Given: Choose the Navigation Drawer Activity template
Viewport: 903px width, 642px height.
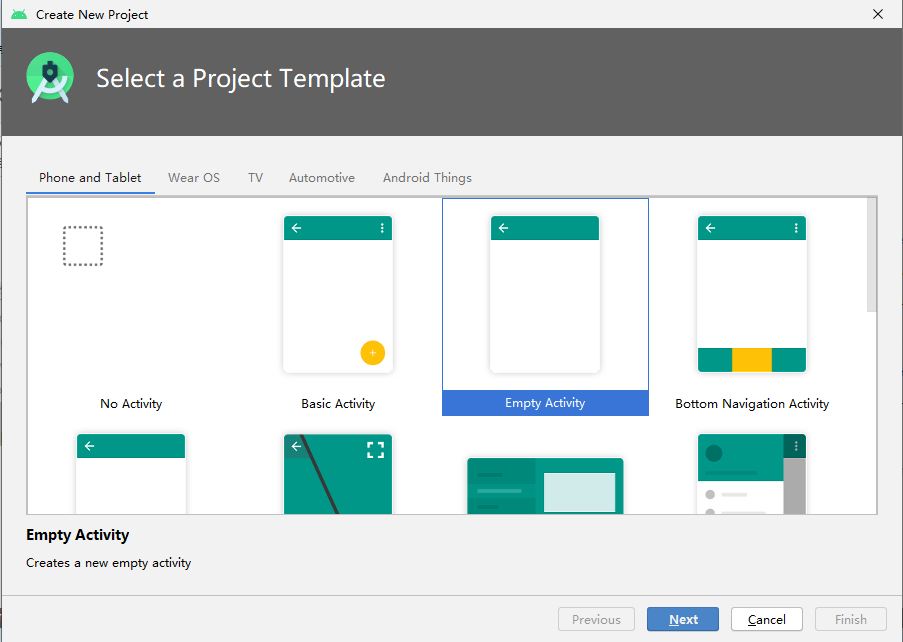Looking at the screenshot, I should (x=752, y=474).
